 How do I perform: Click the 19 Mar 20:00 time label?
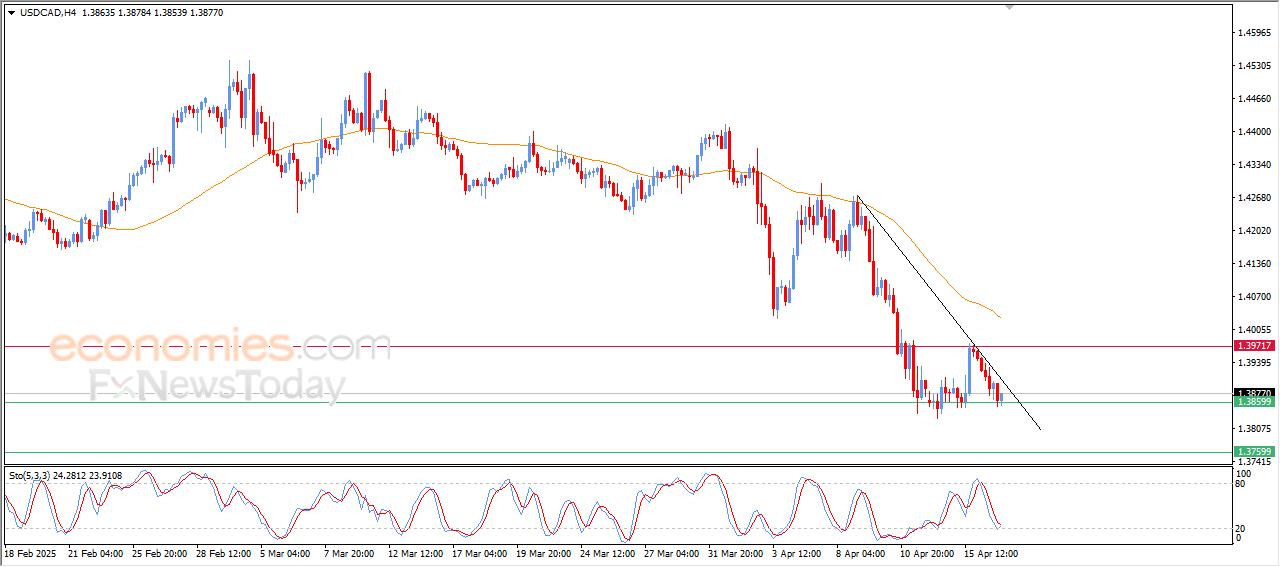click(544, 553)
